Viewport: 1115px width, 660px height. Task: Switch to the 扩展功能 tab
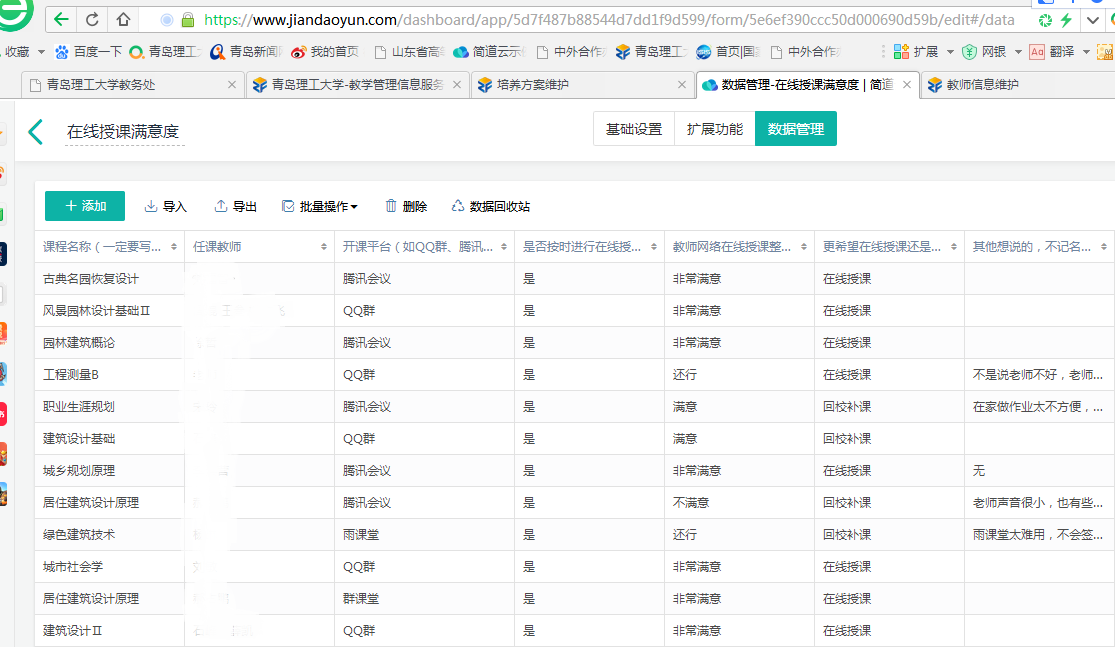tap(714, 129)
